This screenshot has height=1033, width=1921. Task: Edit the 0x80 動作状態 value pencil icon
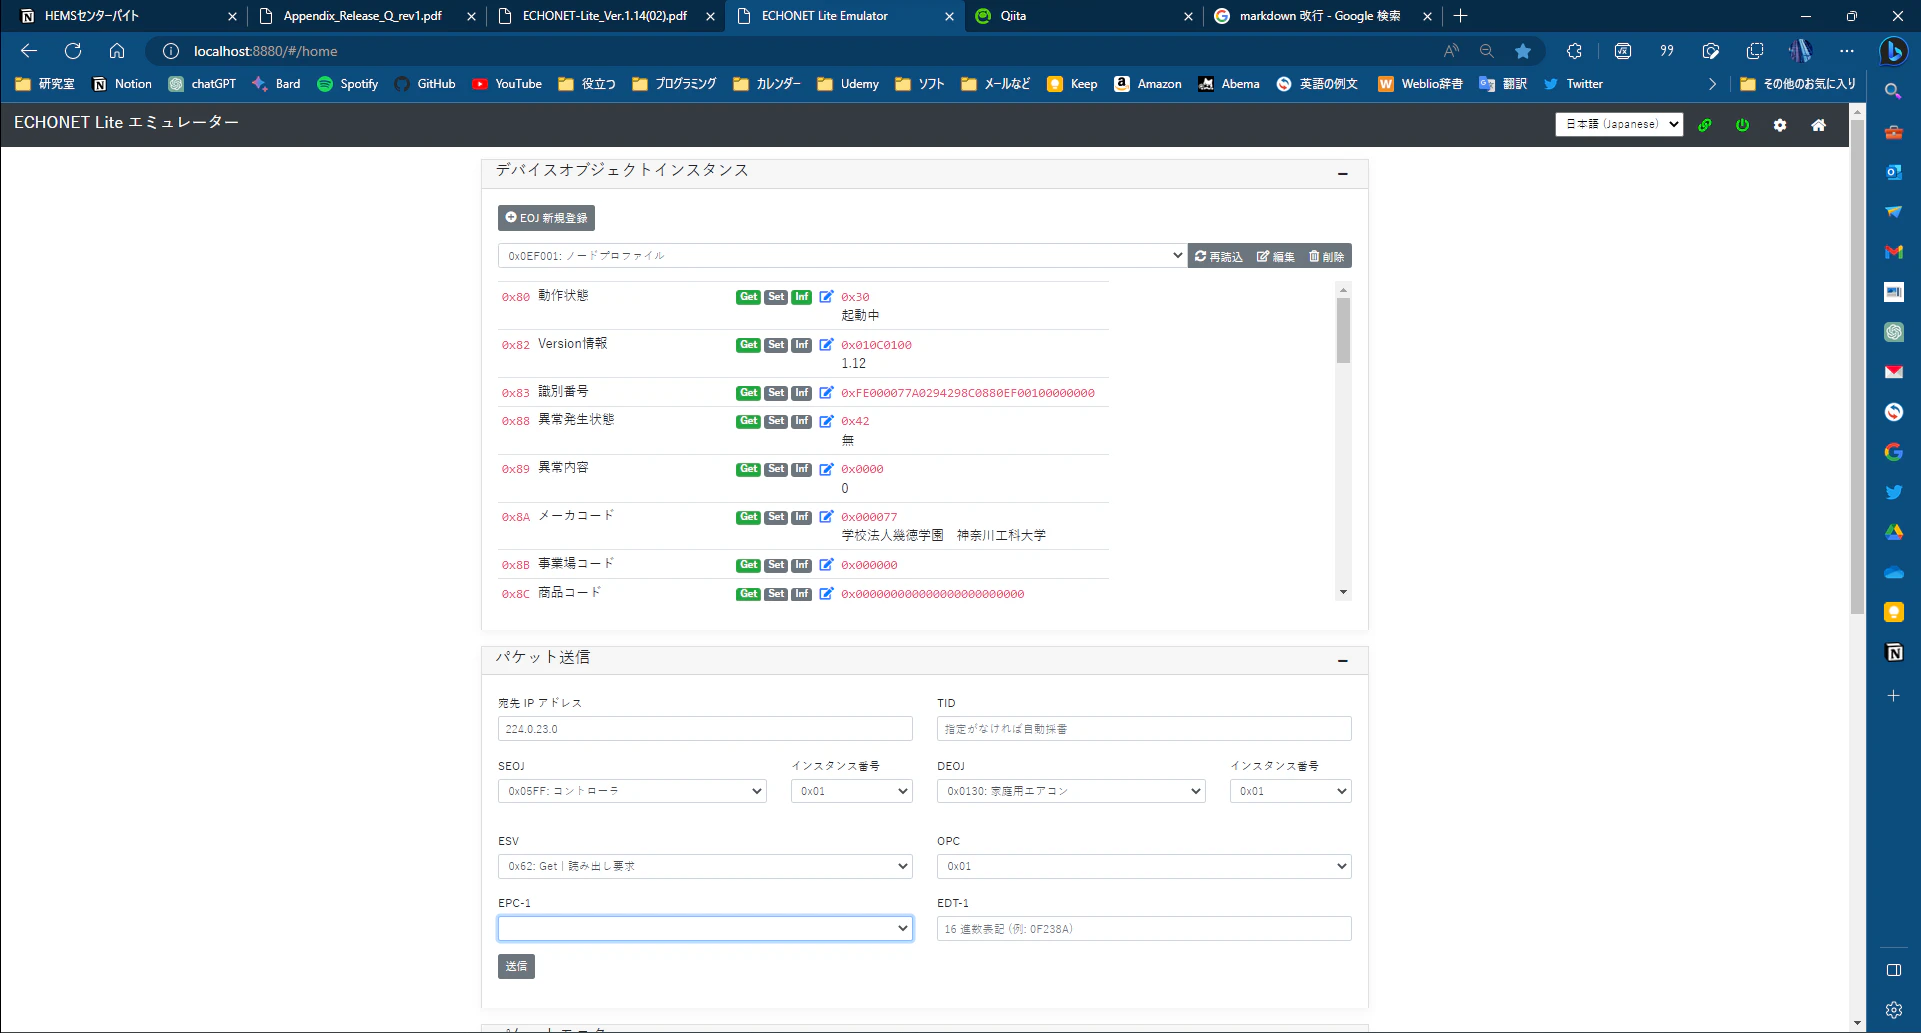pos(826,296)
